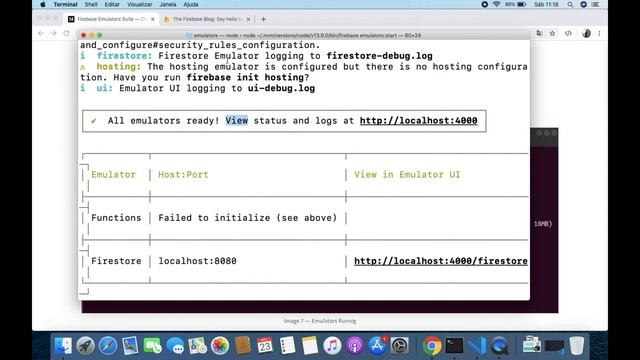Image resolution: width=640 pixels, height=360 pixels.
Task: Close the Firebase Emulators Suite tab
Action: point(153,19)
